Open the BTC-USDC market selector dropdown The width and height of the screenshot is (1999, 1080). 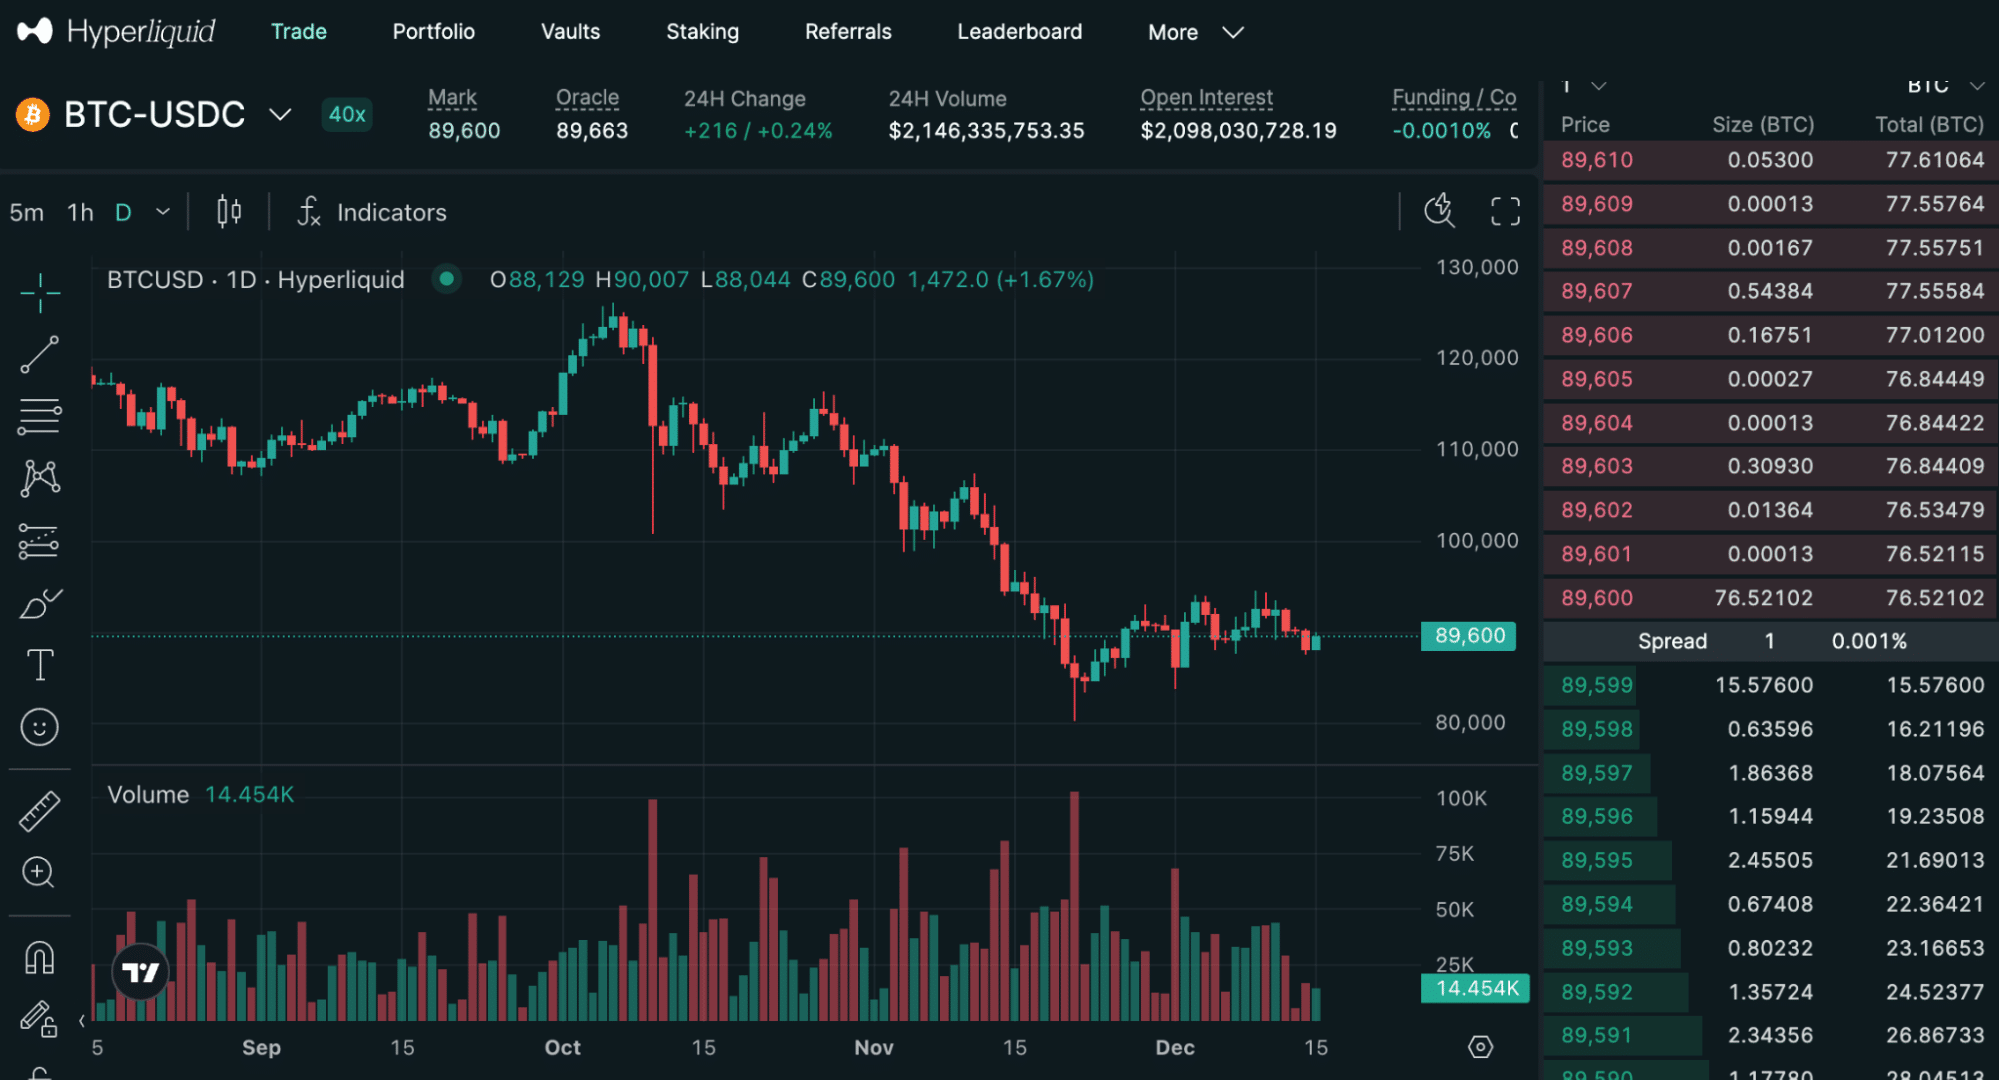pos(280,114)
